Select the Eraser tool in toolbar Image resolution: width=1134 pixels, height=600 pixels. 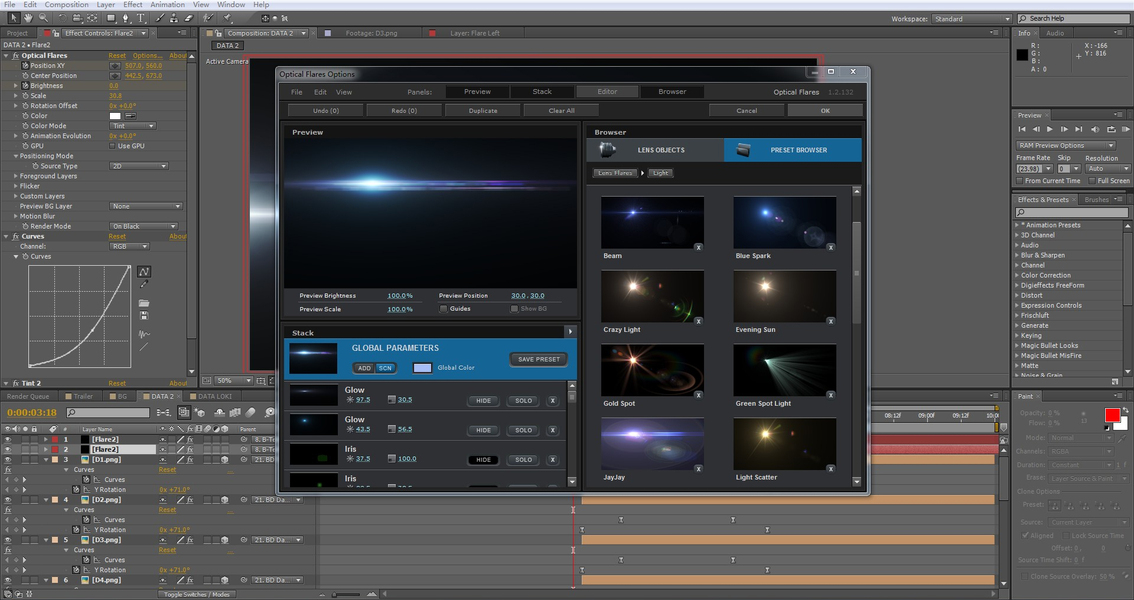point(188,18)
